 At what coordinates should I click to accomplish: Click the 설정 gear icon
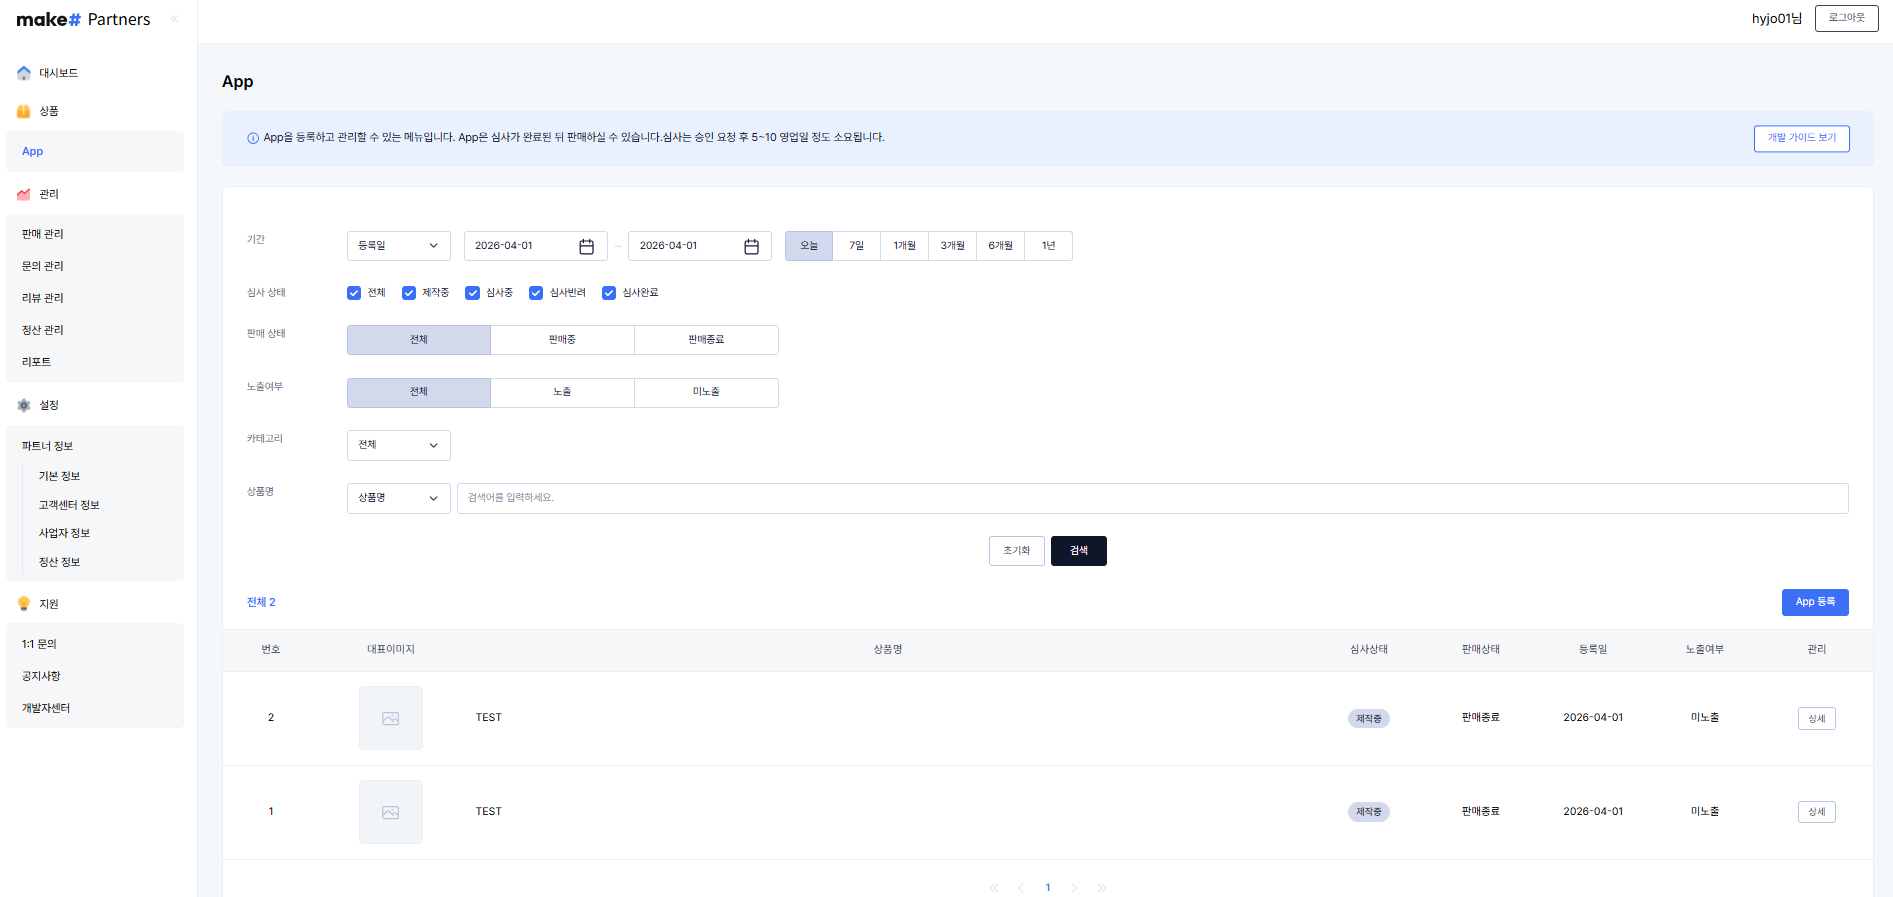coord(24,405)
